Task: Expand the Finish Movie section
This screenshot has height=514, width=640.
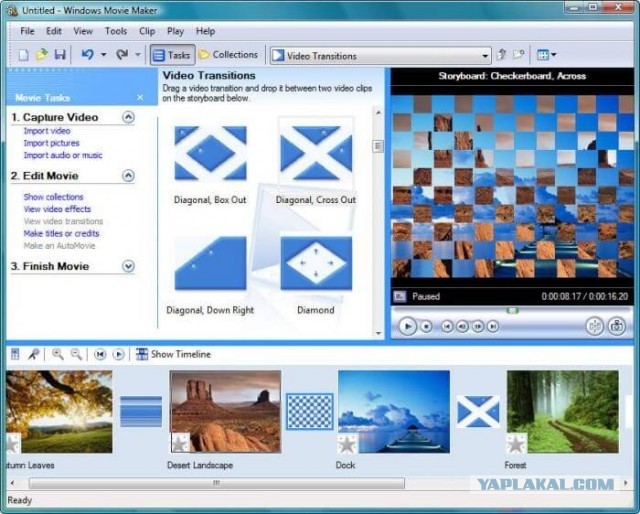Action: coord(128,266)
